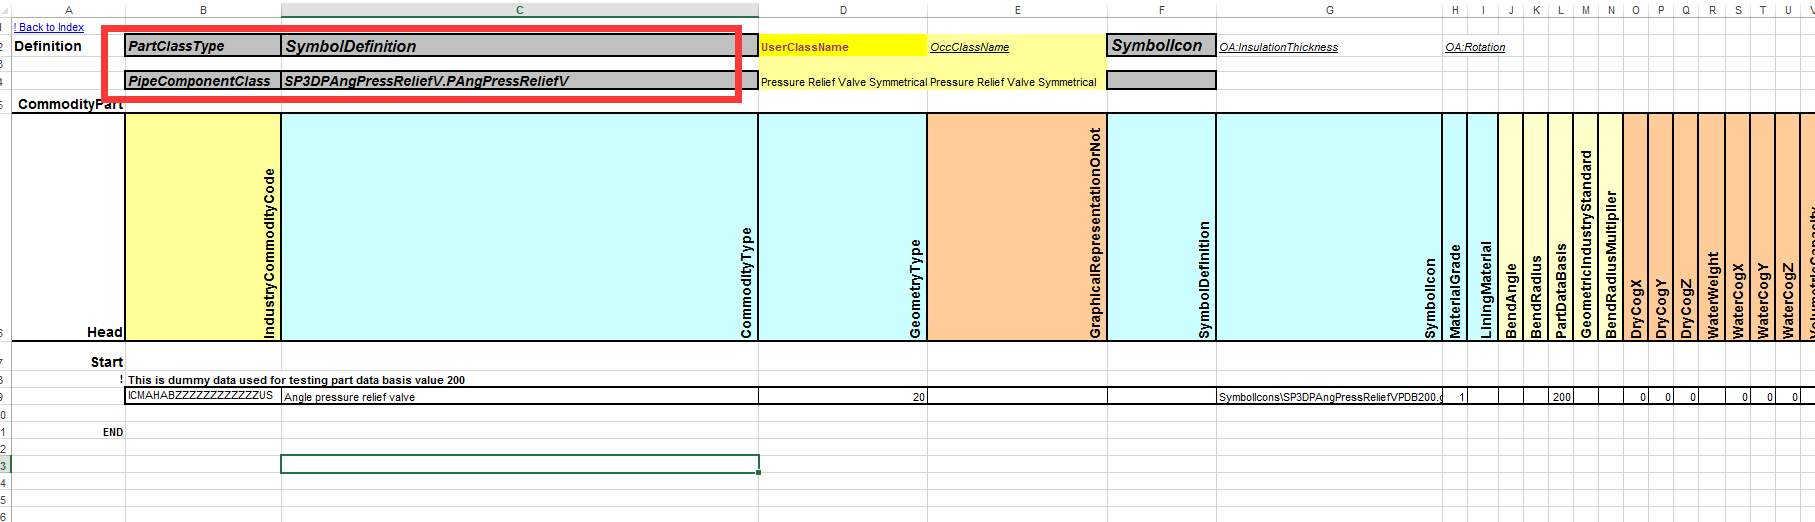This screenshot has width=1815, height=522.
Task: Select the MaterialGrade header cell
Action: (x=1455, y=227)
